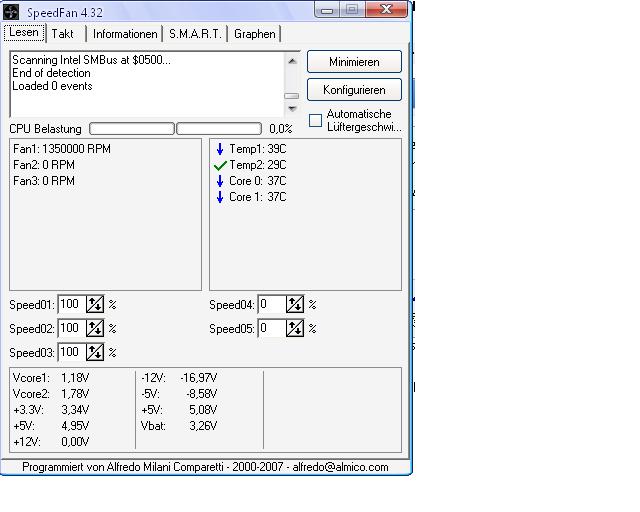
Task: Click into the Speed02 value field
Action: click(72, 328)
